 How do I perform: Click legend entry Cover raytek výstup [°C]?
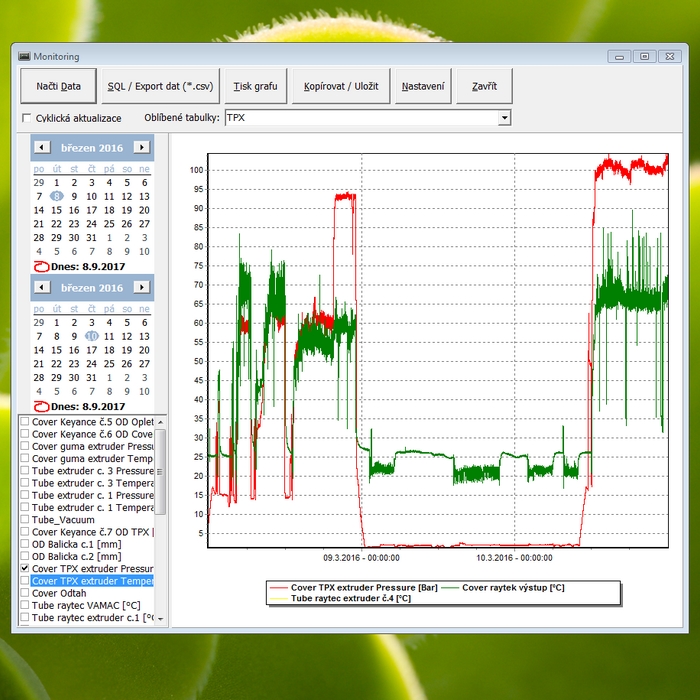[x=513, y=588]
